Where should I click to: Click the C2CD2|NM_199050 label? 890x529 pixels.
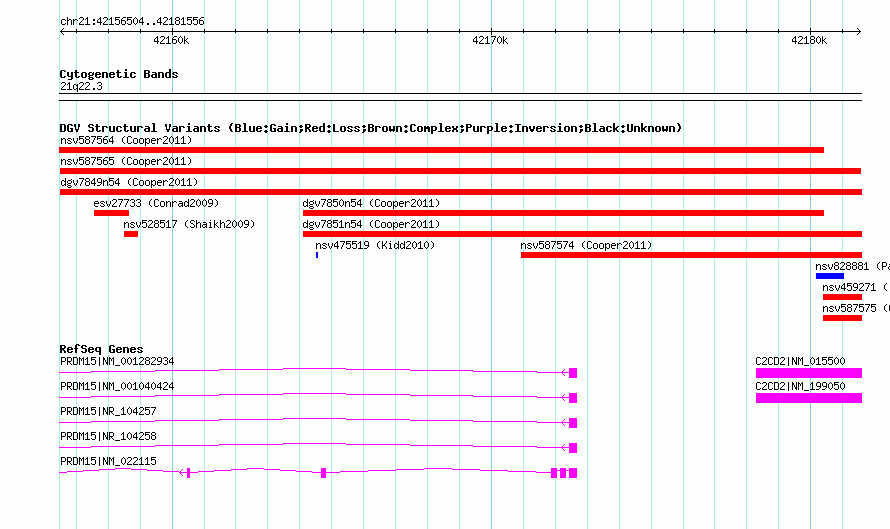(x=800, y=387)
